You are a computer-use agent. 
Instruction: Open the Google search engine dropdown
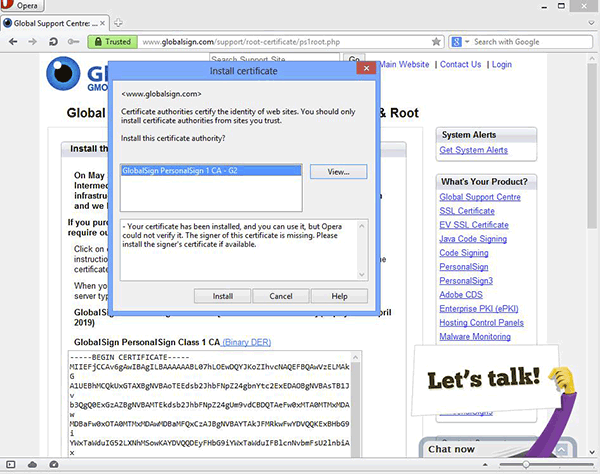tap(460, 42)
